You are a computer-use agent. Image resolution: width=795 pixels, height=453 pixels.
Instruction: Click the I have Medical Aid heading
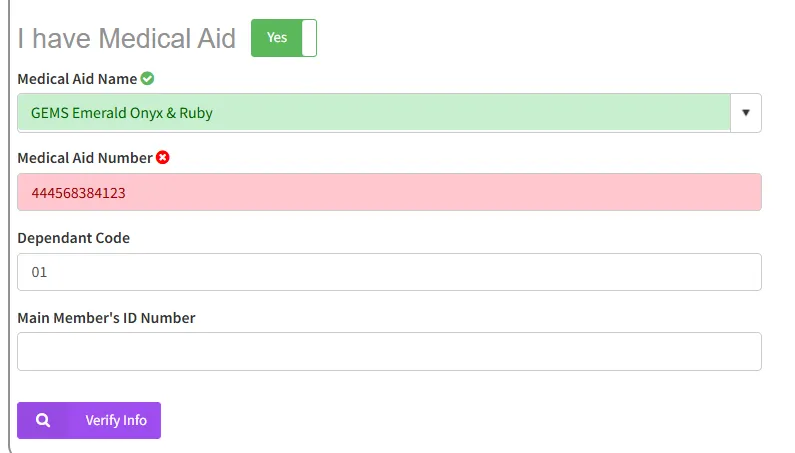(x=127, y=38)
